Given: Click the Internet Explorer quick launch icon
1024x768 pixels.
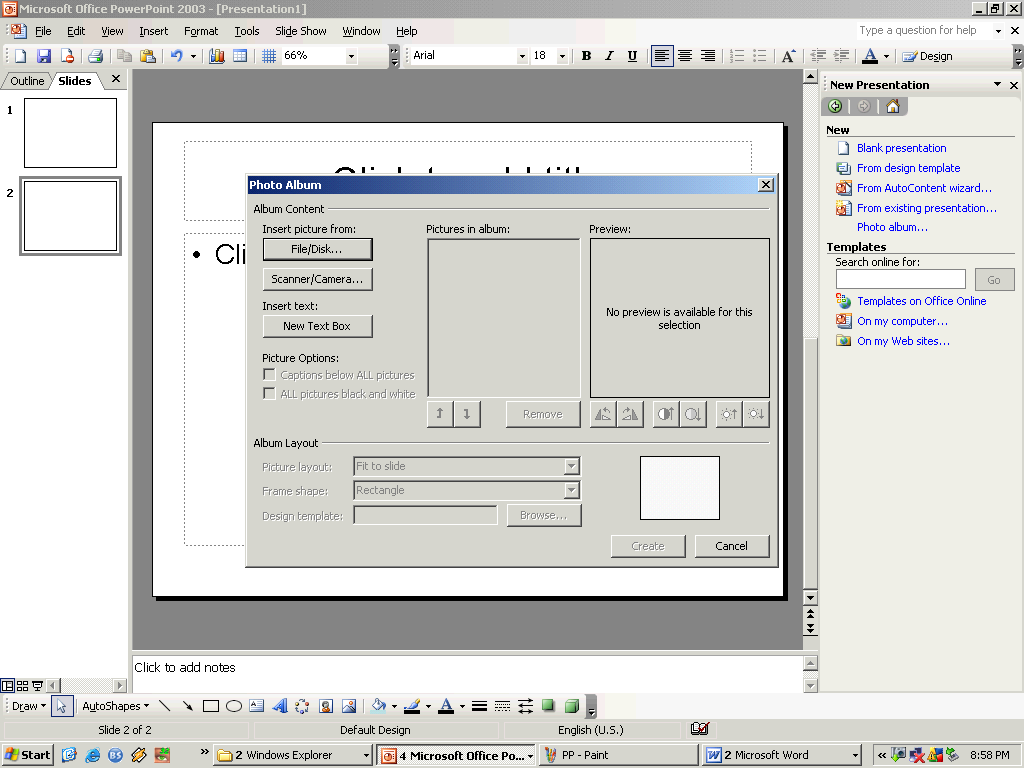Looking at the screenshot, I should click(92, 755).
